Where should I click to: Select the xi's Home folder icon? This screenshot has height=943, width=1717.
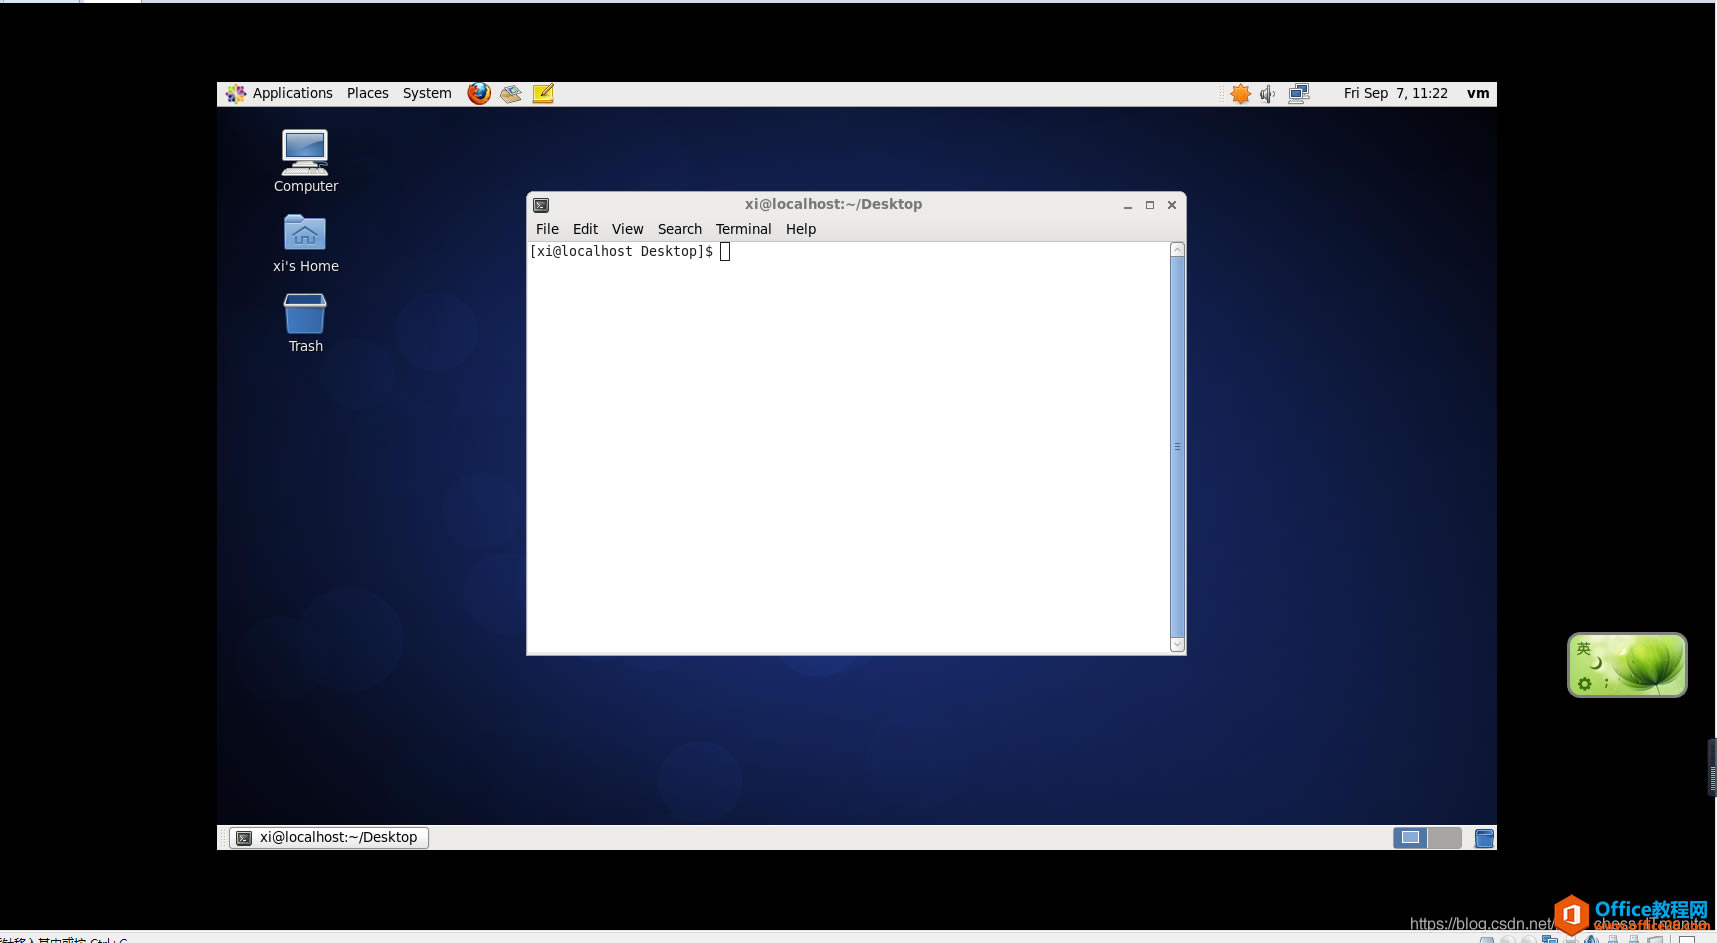(305, 243)
